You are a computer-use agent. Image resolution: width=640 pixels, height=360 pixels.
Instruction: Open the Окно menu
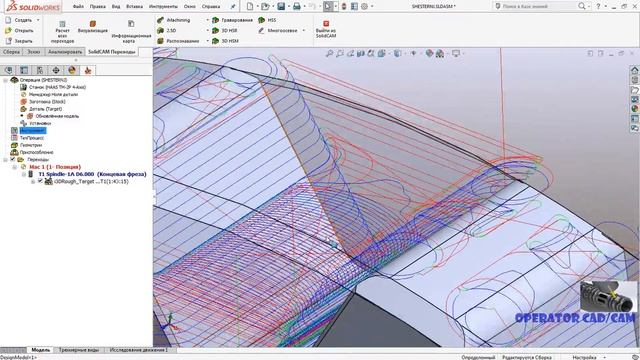(189, 7)
